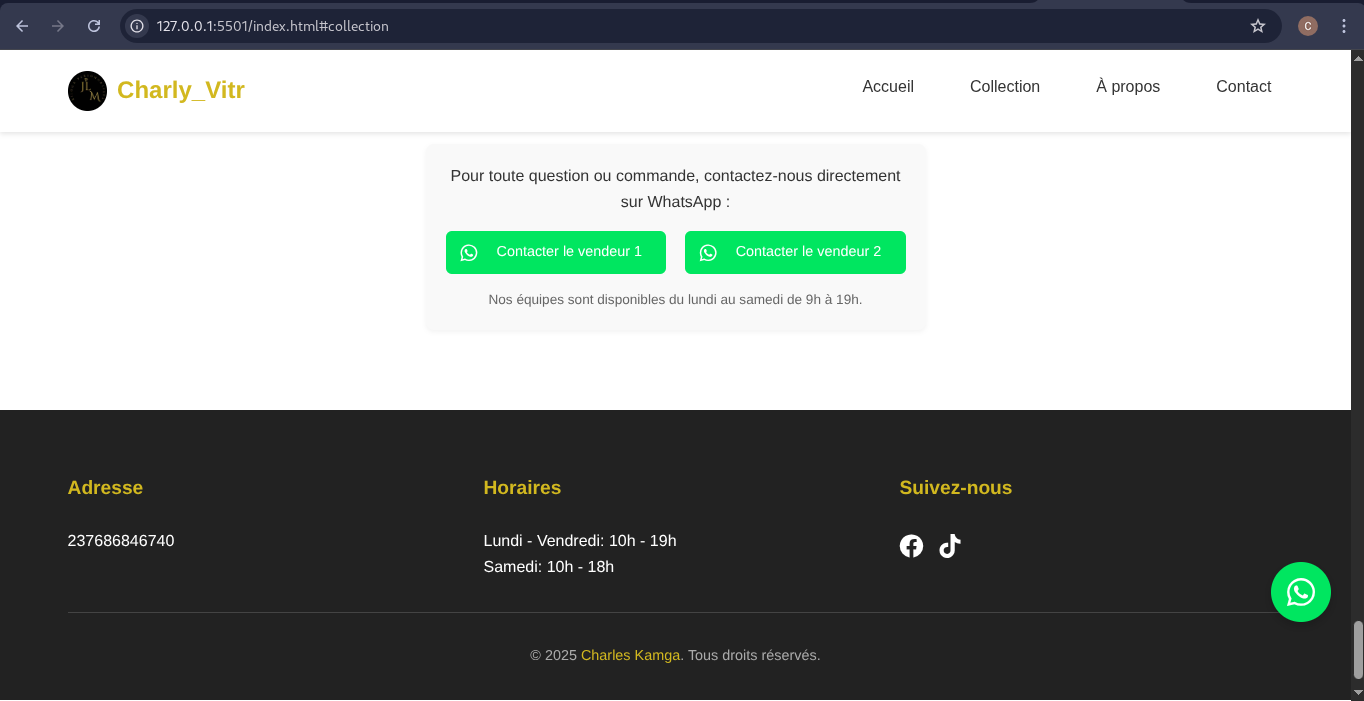Bookmark this page with the star icon
Image resolution: width=1364 pixels, height=701 pixels.
[x=1258, y=26]
